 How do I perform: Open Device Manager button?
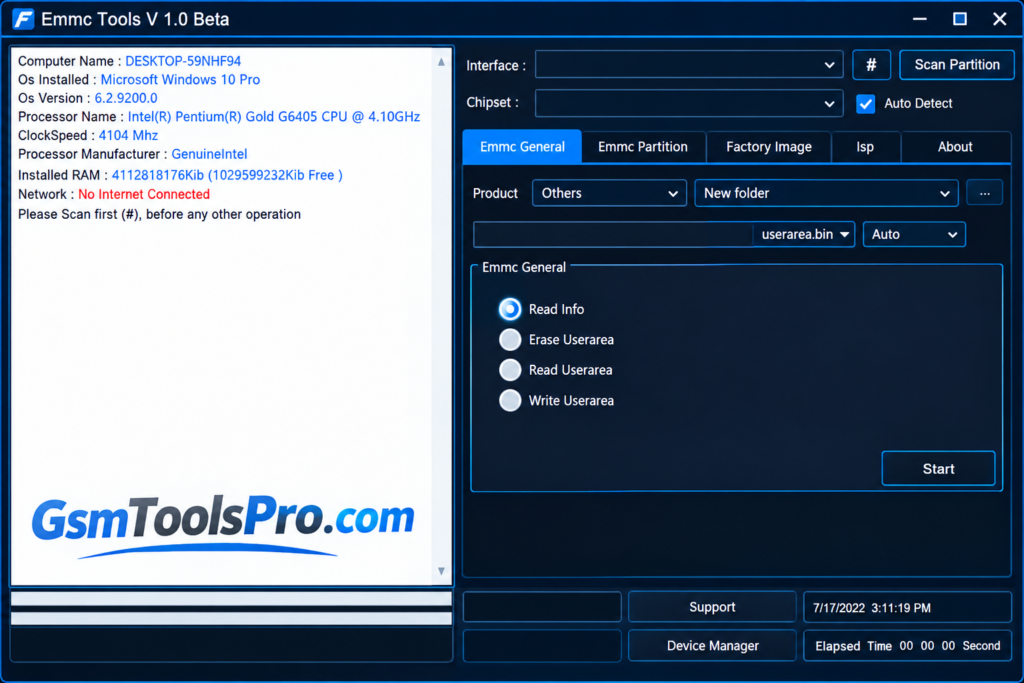click(712, 646)
